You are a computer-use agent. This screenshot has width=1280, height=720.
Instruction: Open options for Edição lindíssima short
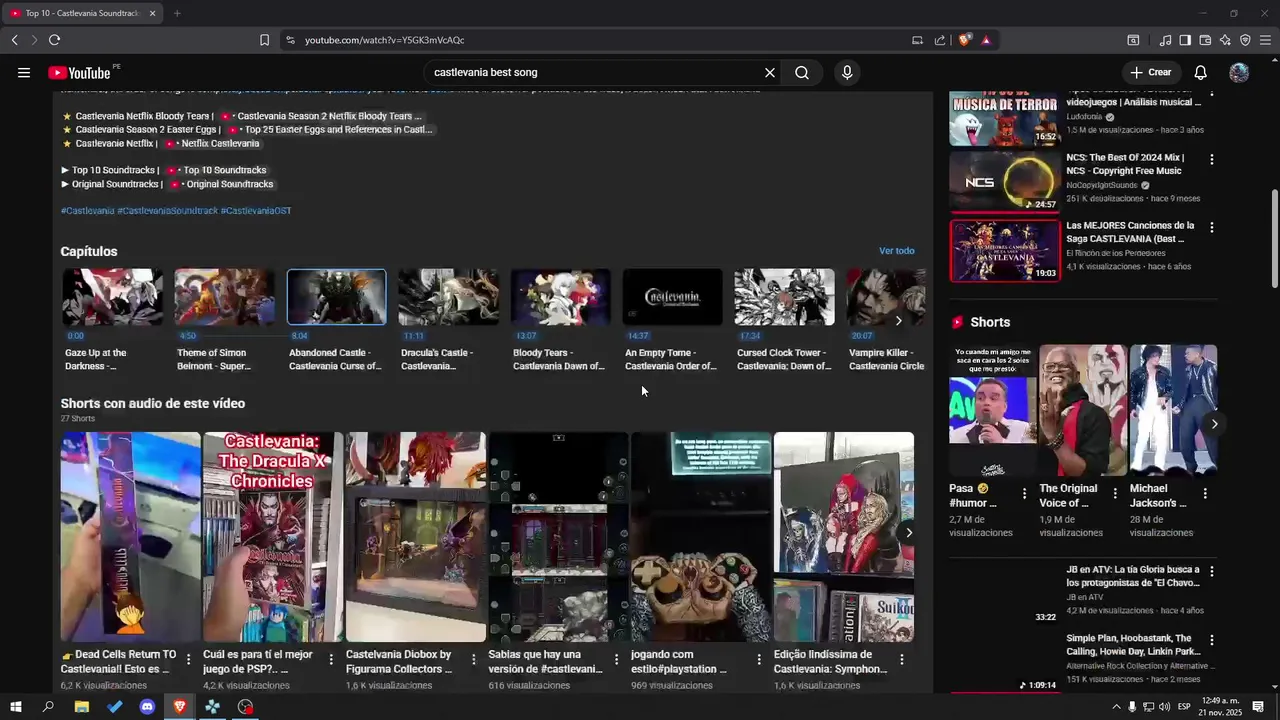tap(902, 660)
